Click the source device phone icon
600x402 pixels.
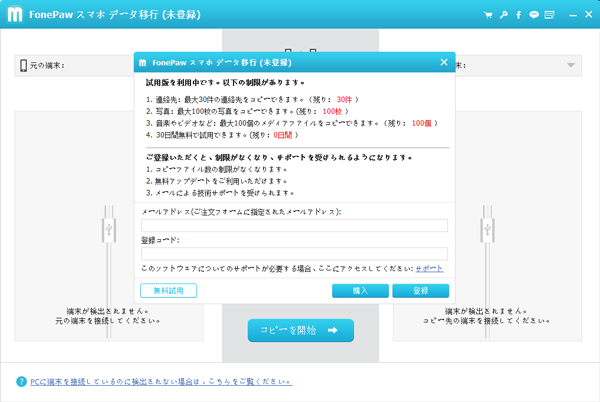tap(23, 65)
